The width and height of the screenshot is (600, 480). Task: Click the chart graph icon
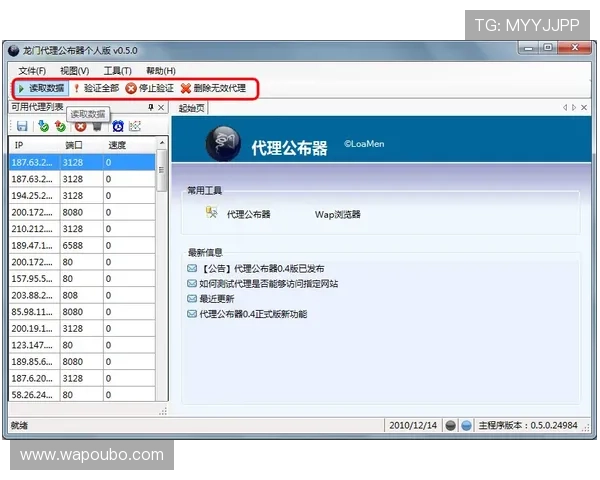click(x=135, y=126)
